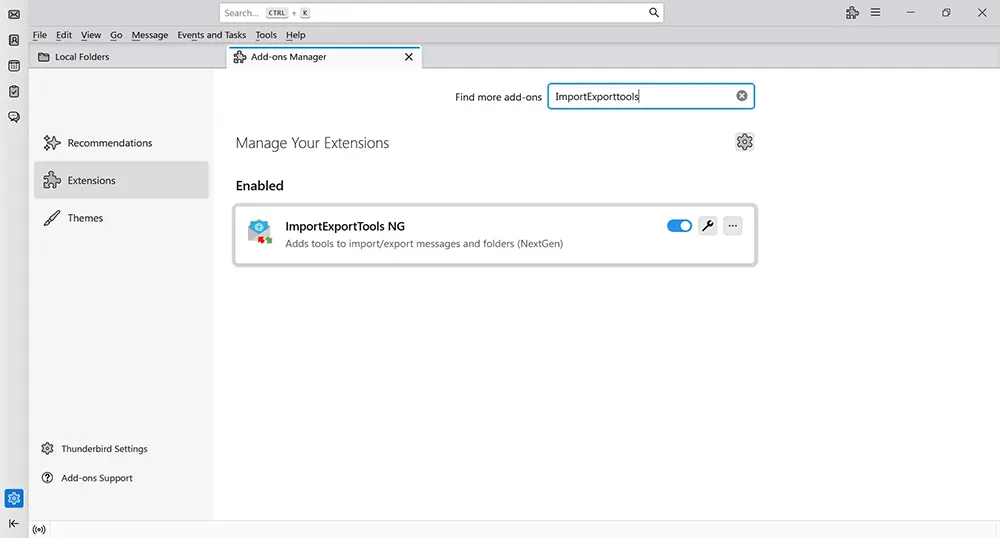This screenshot has height=538, width=1000.
Task: Open the Tasks space icon
Action: (14, 92)
